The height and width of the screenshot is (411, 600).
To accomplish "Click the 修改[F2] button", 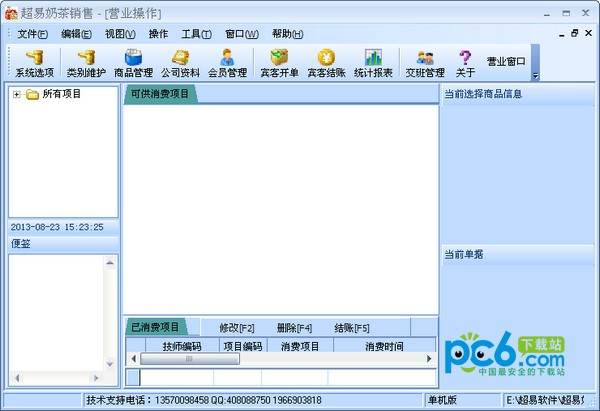I will (x=237, y=328).
